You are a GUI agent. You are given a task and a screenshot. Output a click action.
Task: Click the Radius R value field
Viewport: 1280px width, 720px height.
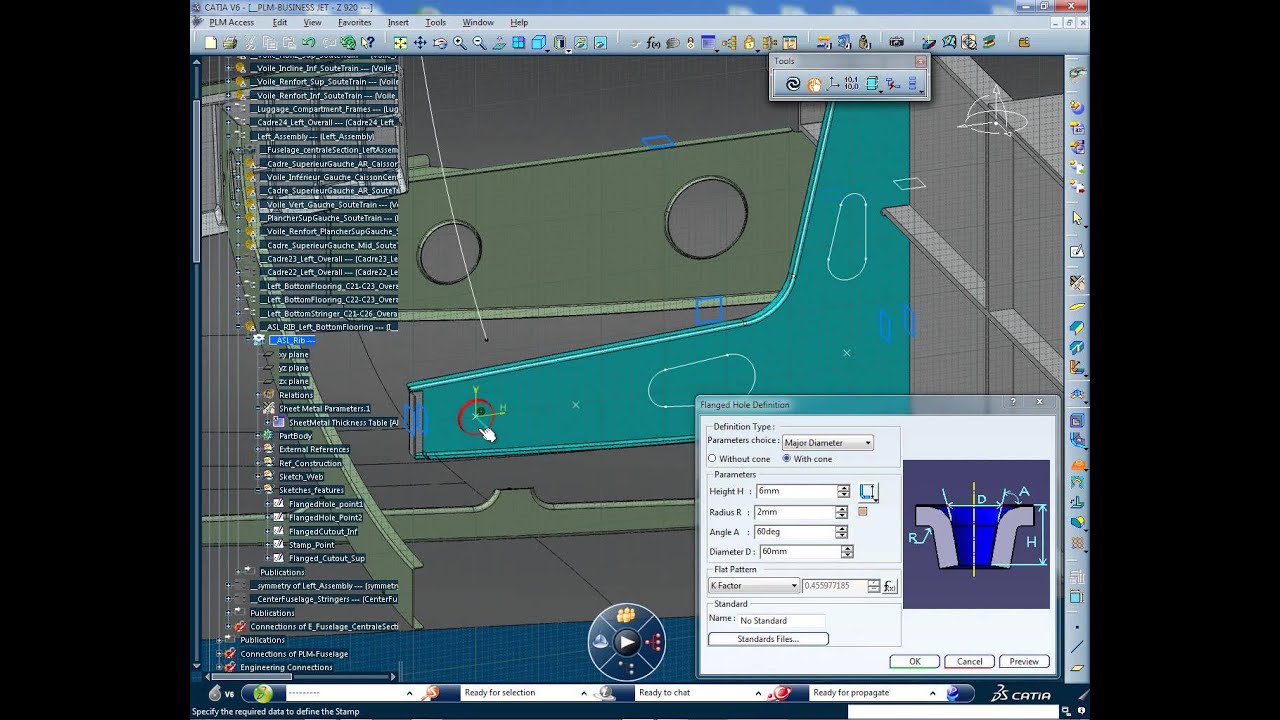coord(796,512)
